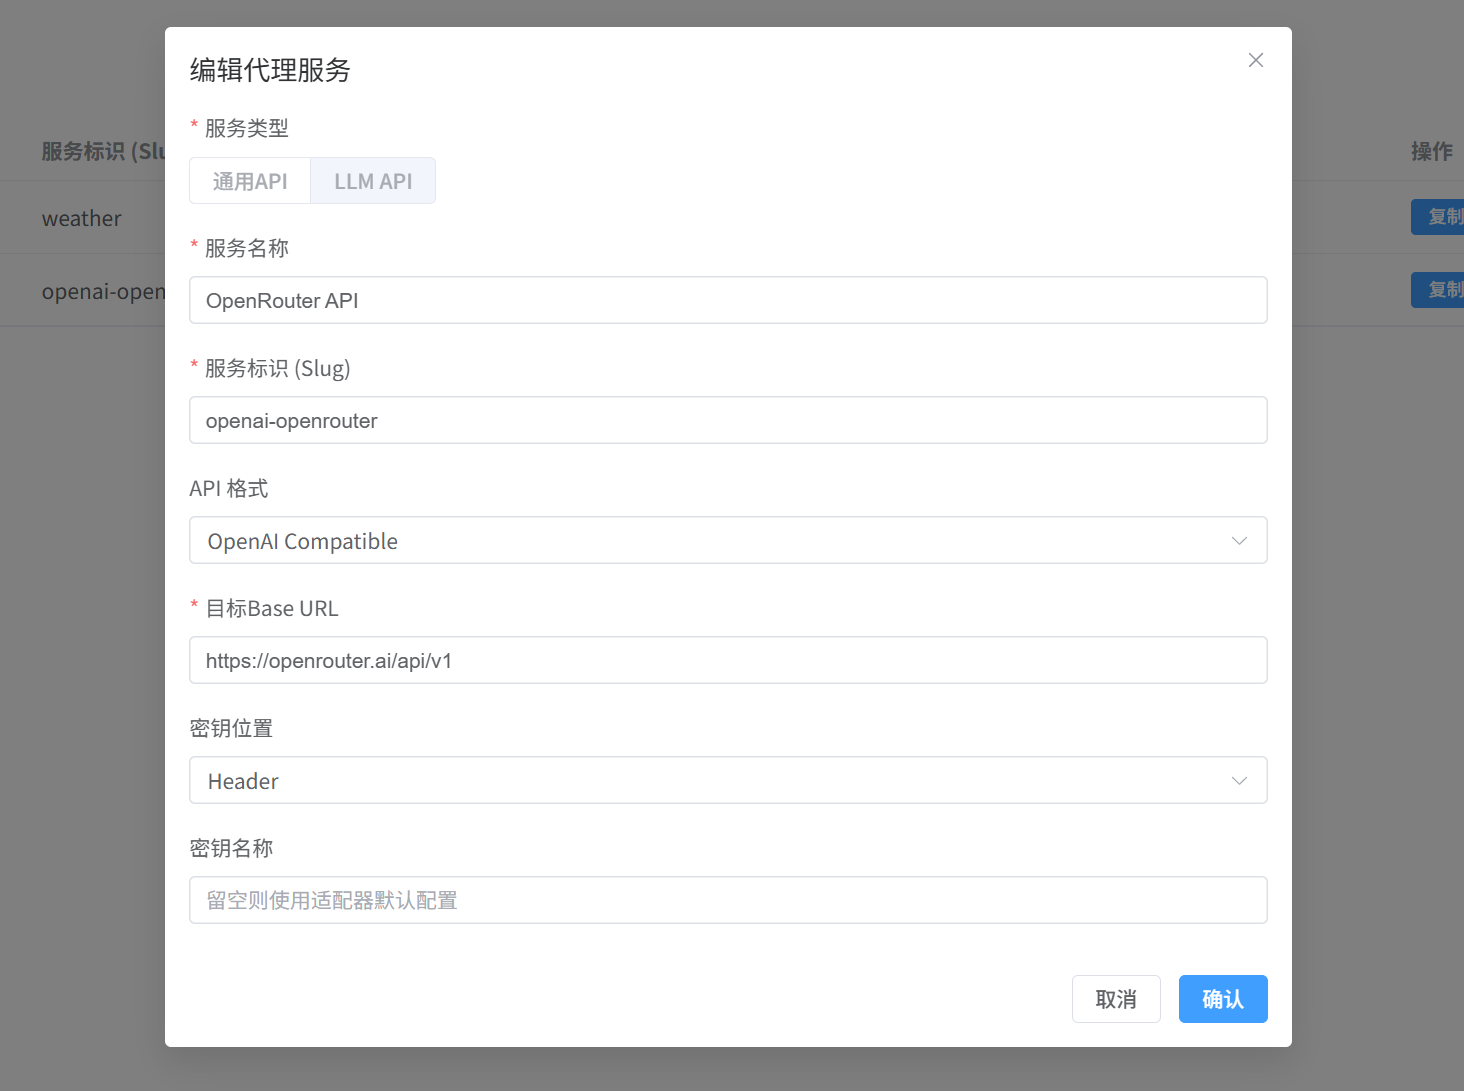Image resolution: width=1464 pixels, height=1091 pixels.
Task: Click the chevron arrow in 密钥位置 selector
Action: [1239, 781]
